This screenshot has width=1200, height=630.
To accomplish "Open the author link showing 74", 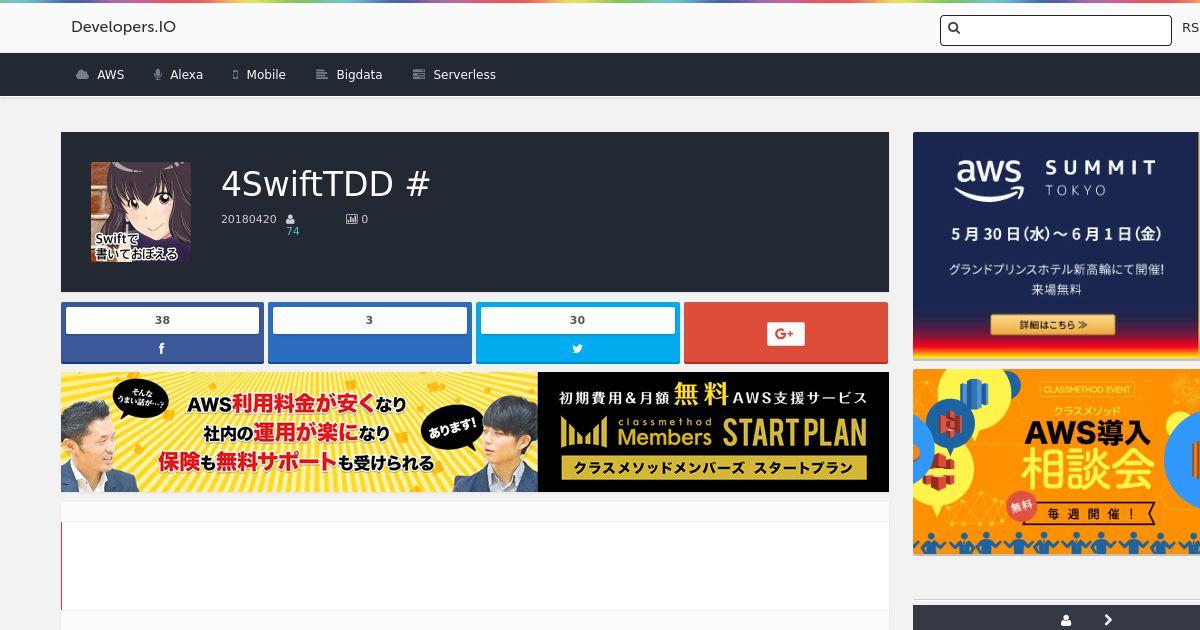I will (x=293, y=231).
